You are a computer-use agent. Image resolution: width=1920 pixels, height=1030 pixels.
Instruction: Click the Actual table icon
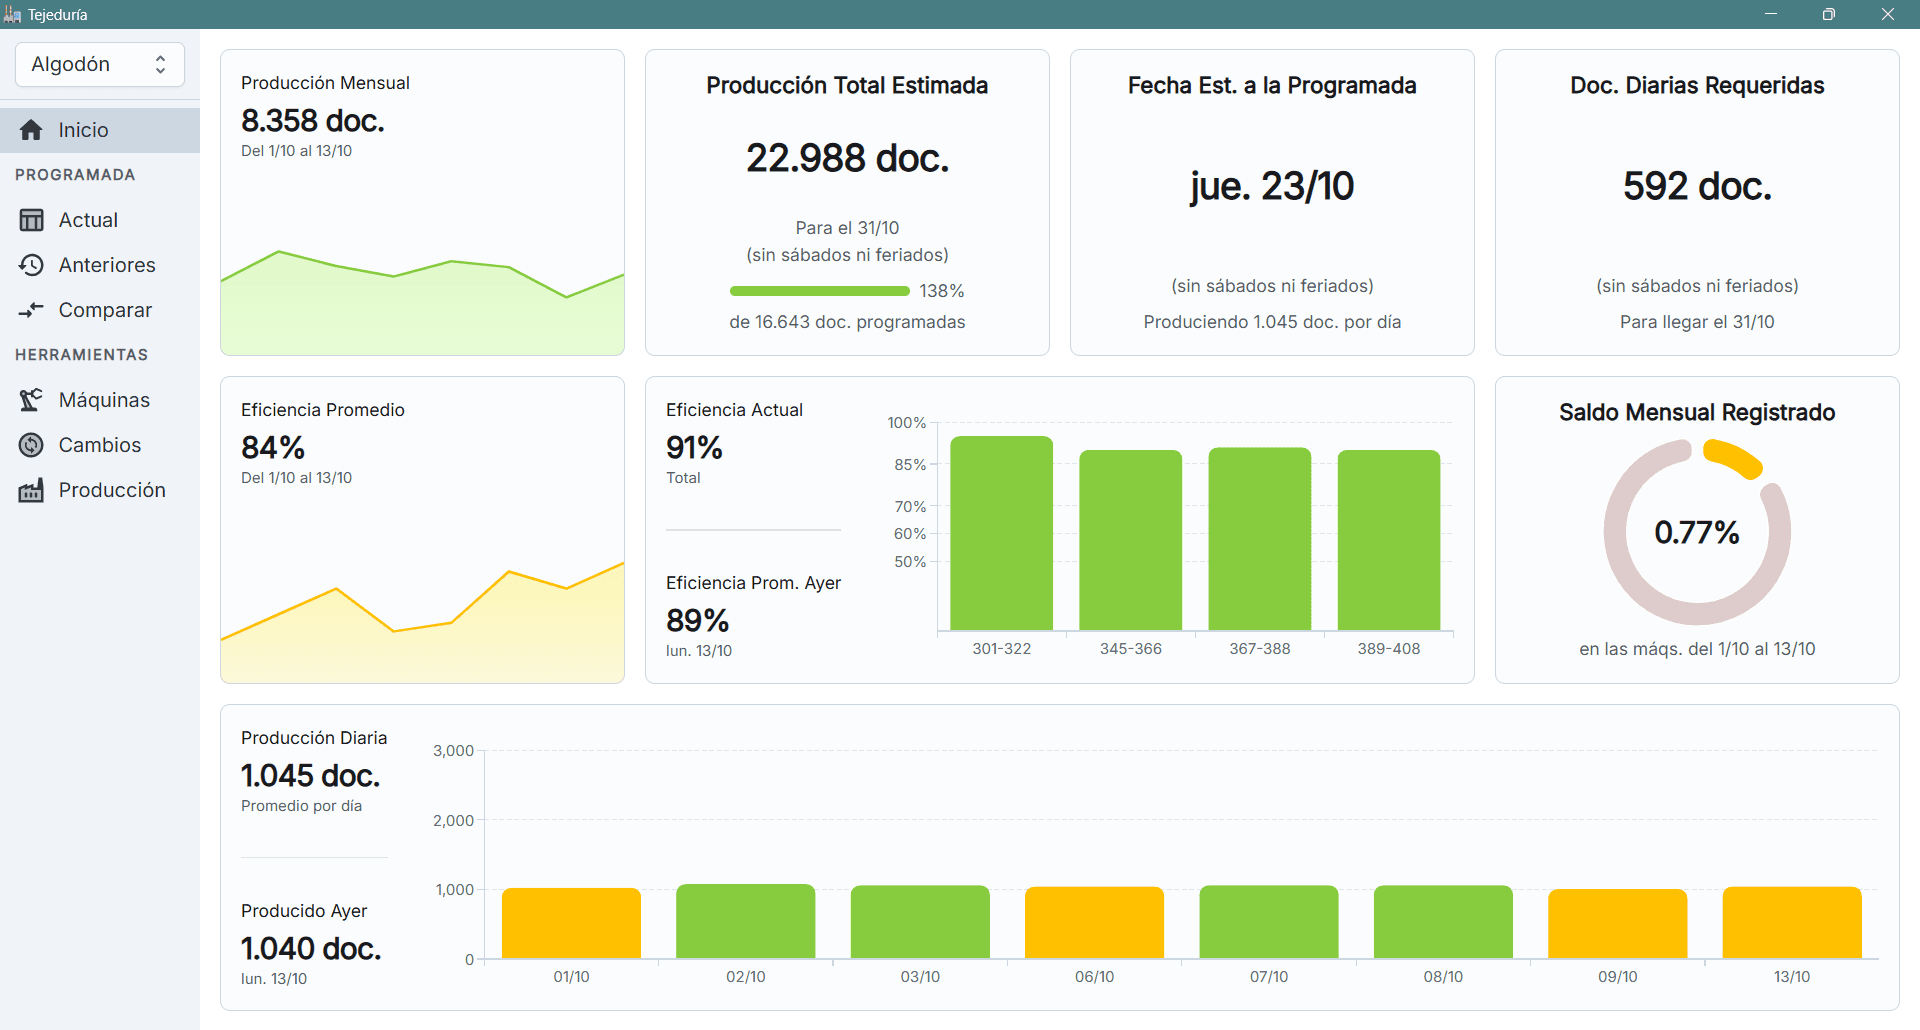coord(31,220)
